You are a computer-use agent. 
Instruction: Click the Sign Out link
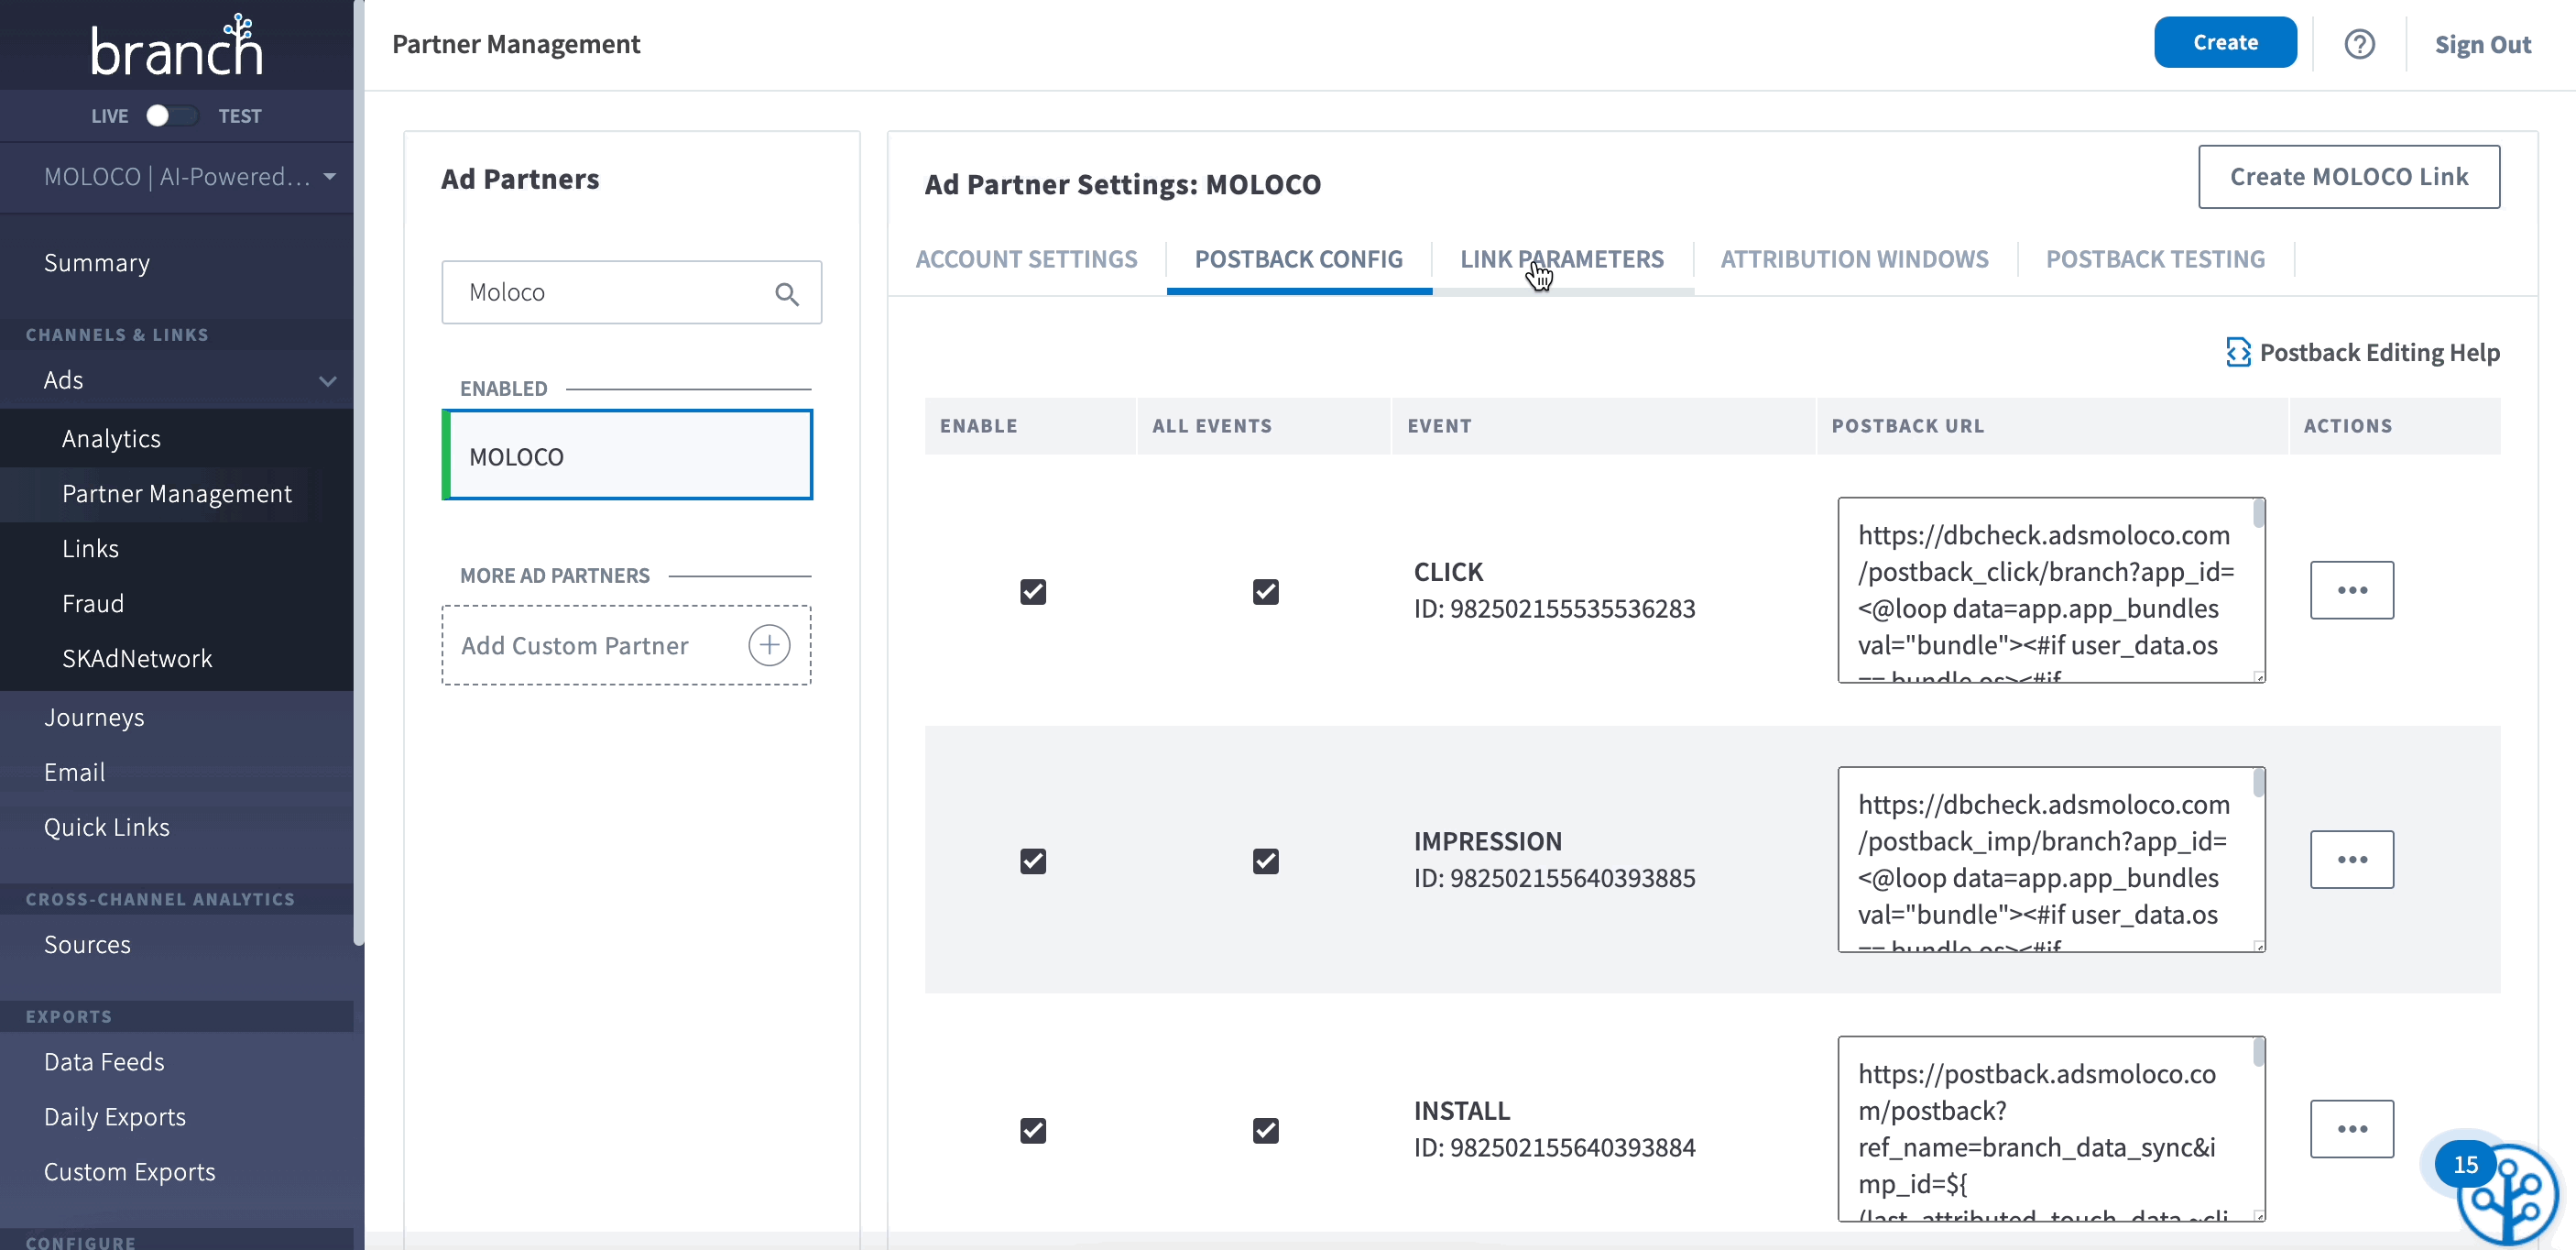click(2482, 44)
